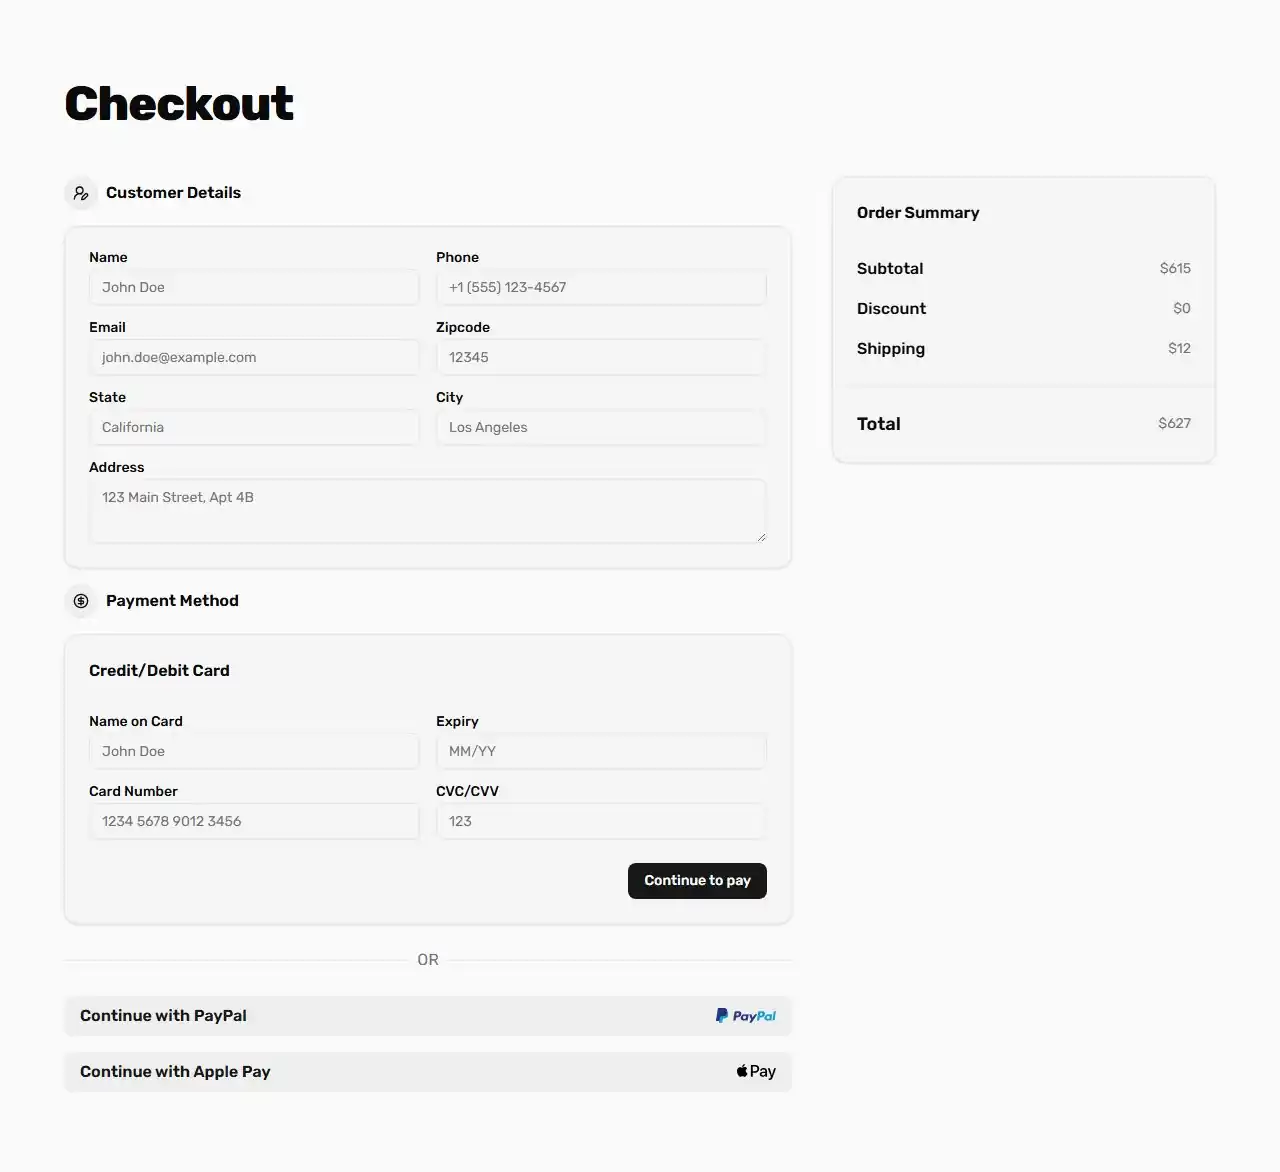Select the Expiry MM/YY field
The height and width of the screenshot is (1172, 1280).
pos(600,751)
